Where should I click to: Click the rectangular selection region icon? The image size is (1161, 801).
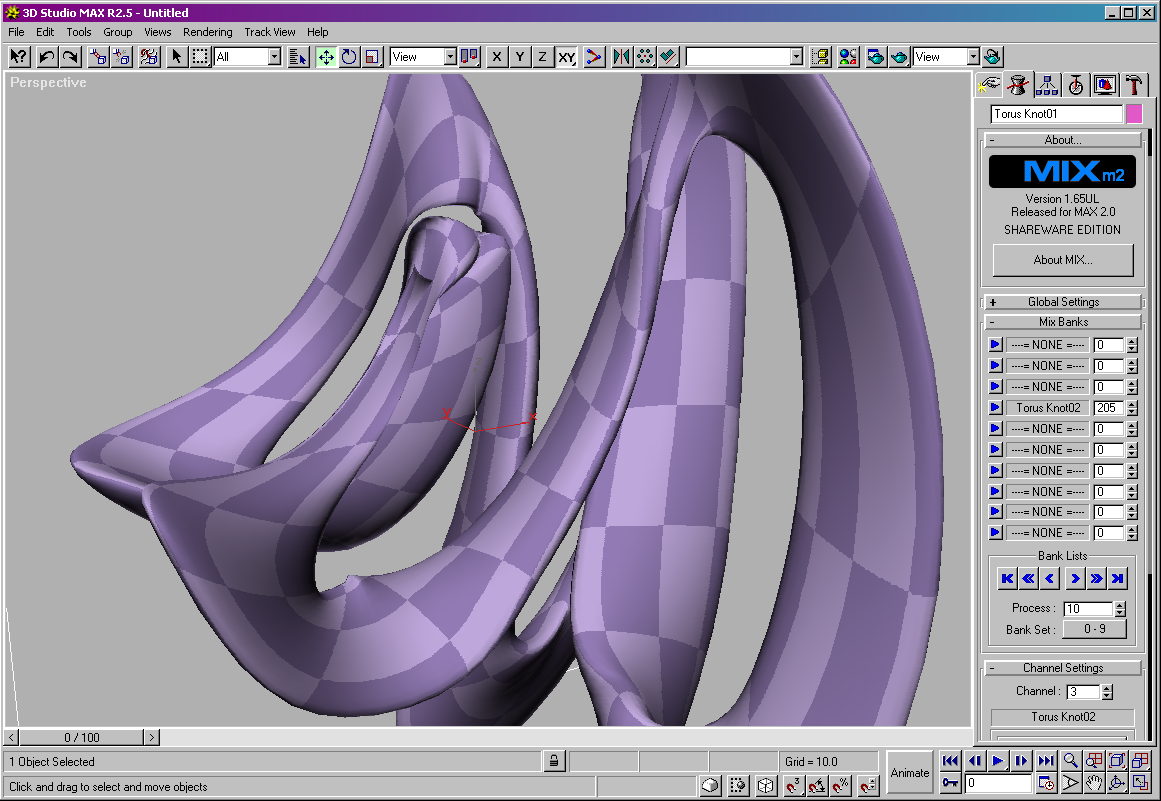click(200, 57)
